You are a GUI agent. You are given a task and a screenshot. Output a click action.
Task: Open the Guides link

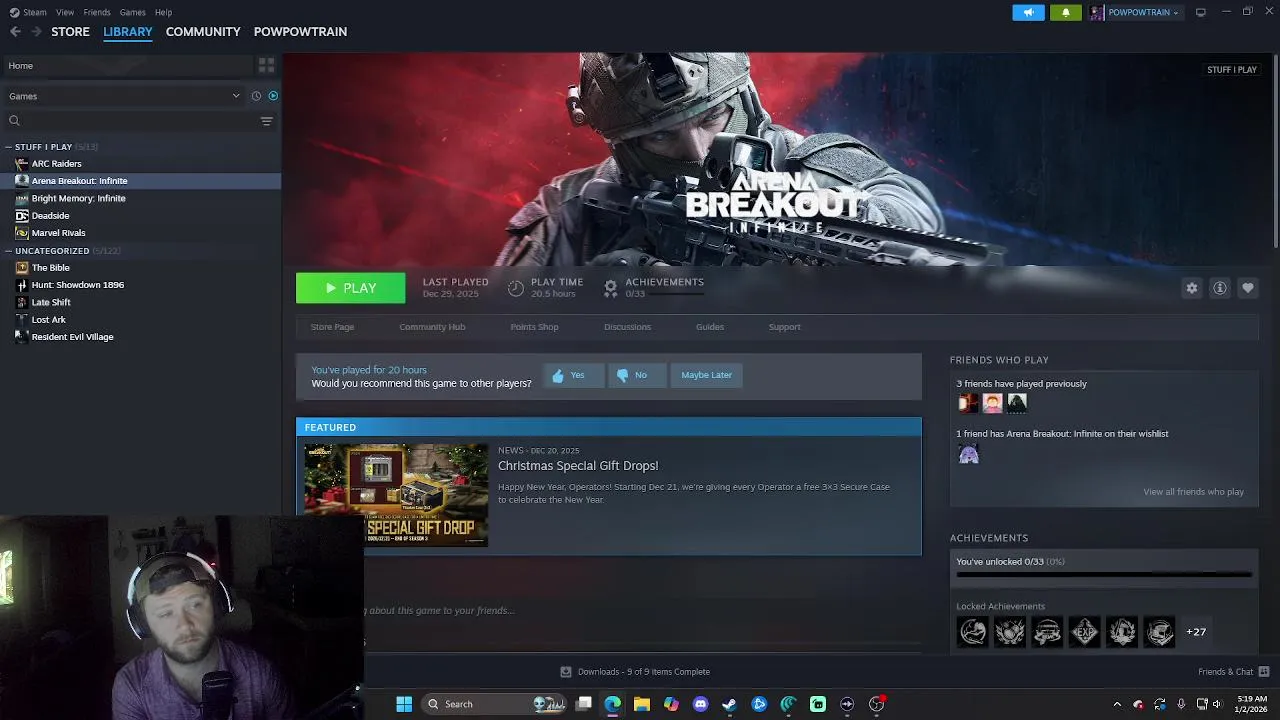pyautogui.click(x=710, y=327)
